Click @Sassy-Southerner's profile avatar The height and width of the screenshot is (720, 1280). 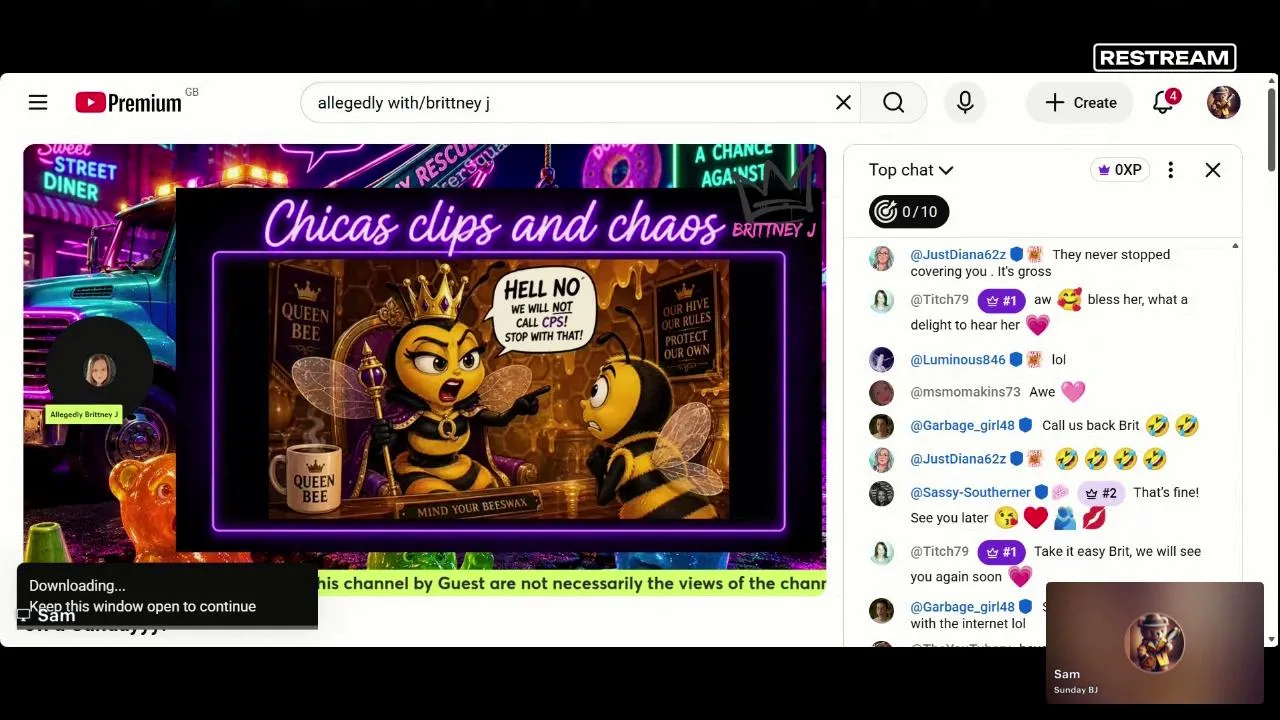(x=881, y=494)
